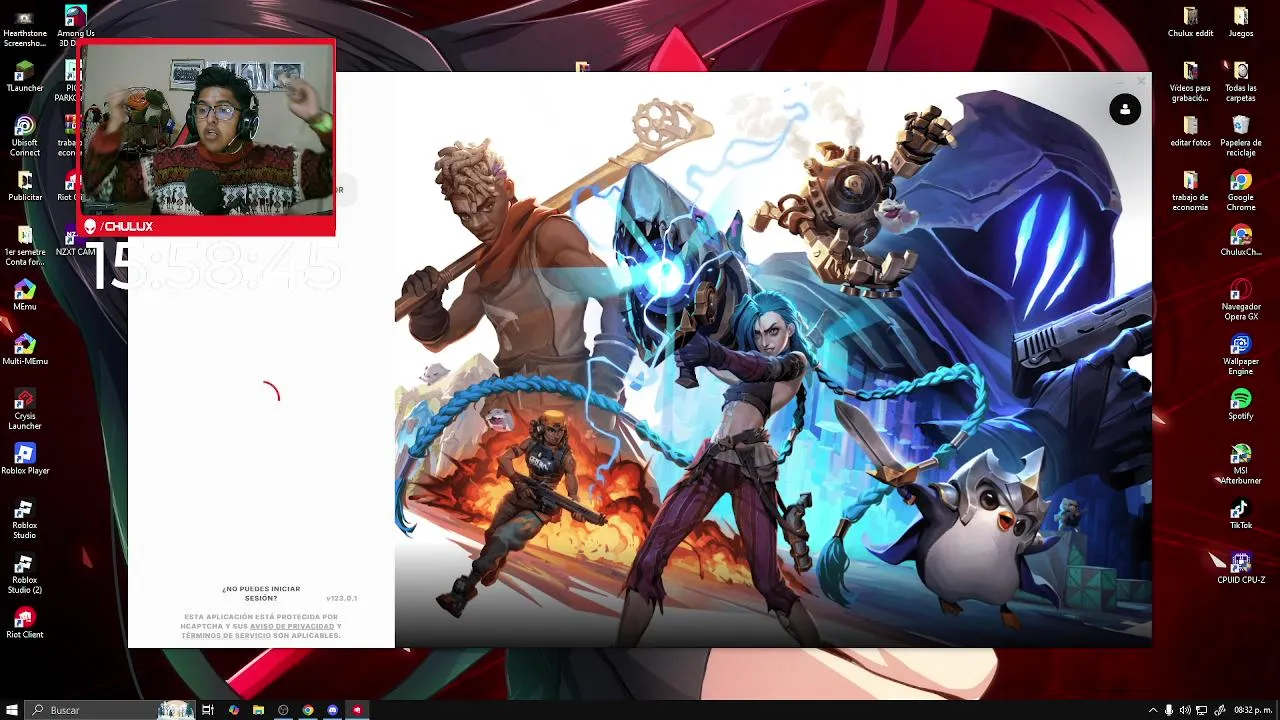1280x720 pixels.
Task: Open CPUID CPU-Z desktop shortcut
Action: tap(1241, 568)
